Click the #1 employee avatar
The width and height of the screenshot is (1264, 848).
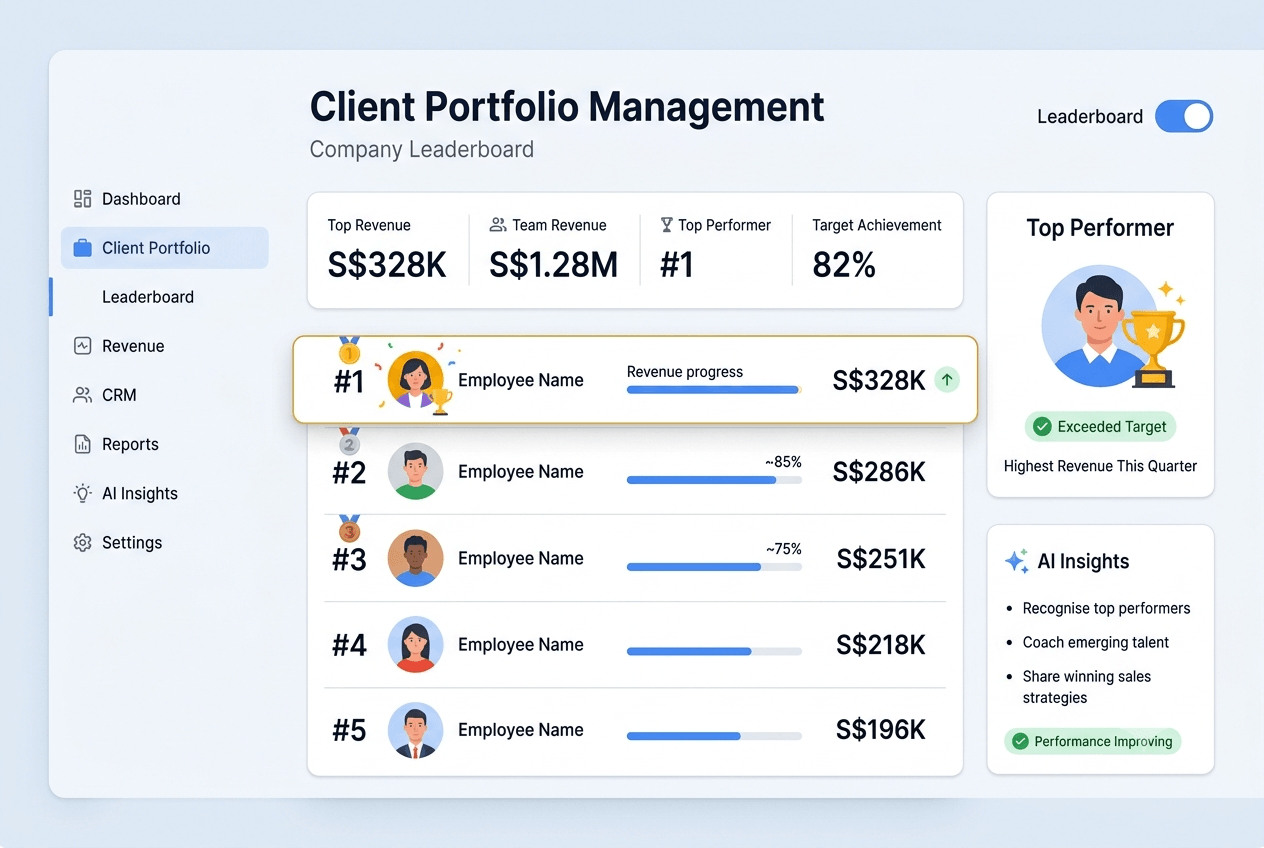415,380
